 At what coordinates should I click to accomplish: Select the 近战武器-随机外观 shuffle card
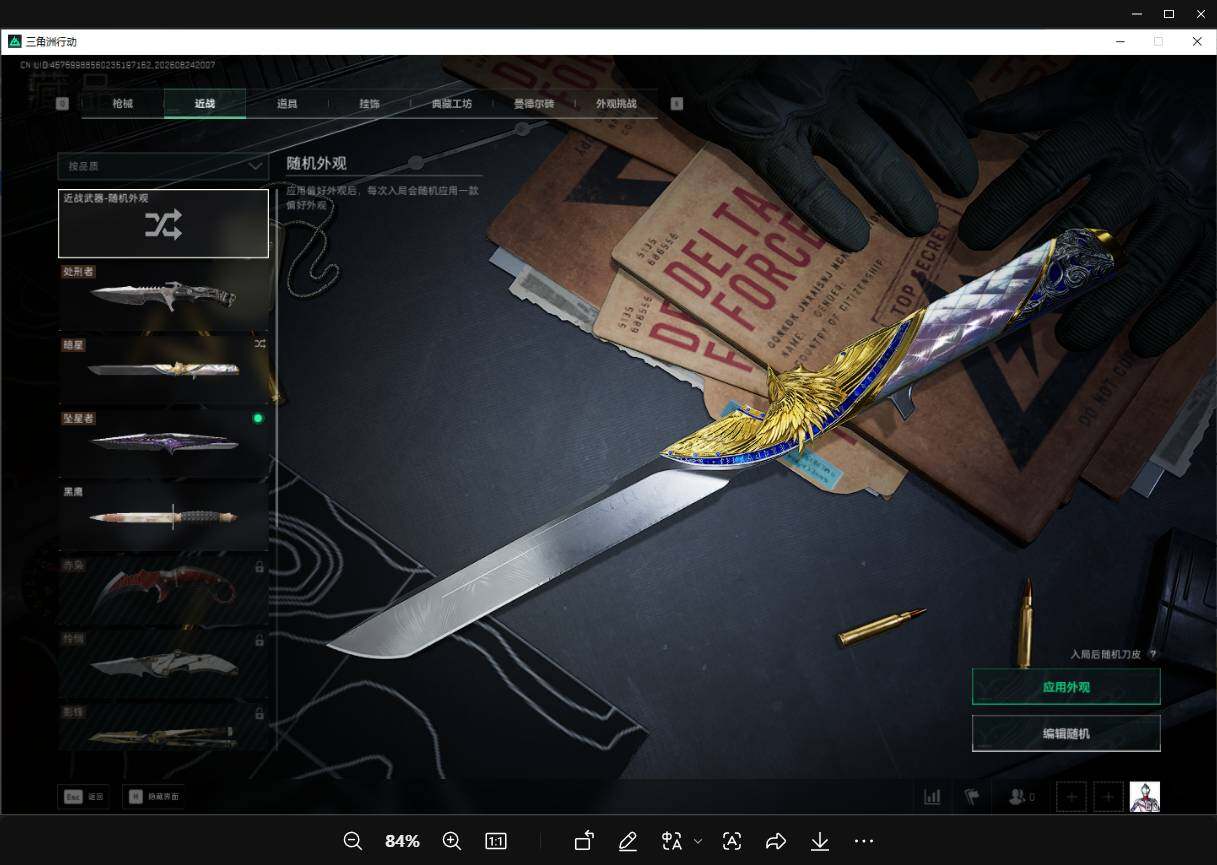pyautogui.click(x=163, y=224)
